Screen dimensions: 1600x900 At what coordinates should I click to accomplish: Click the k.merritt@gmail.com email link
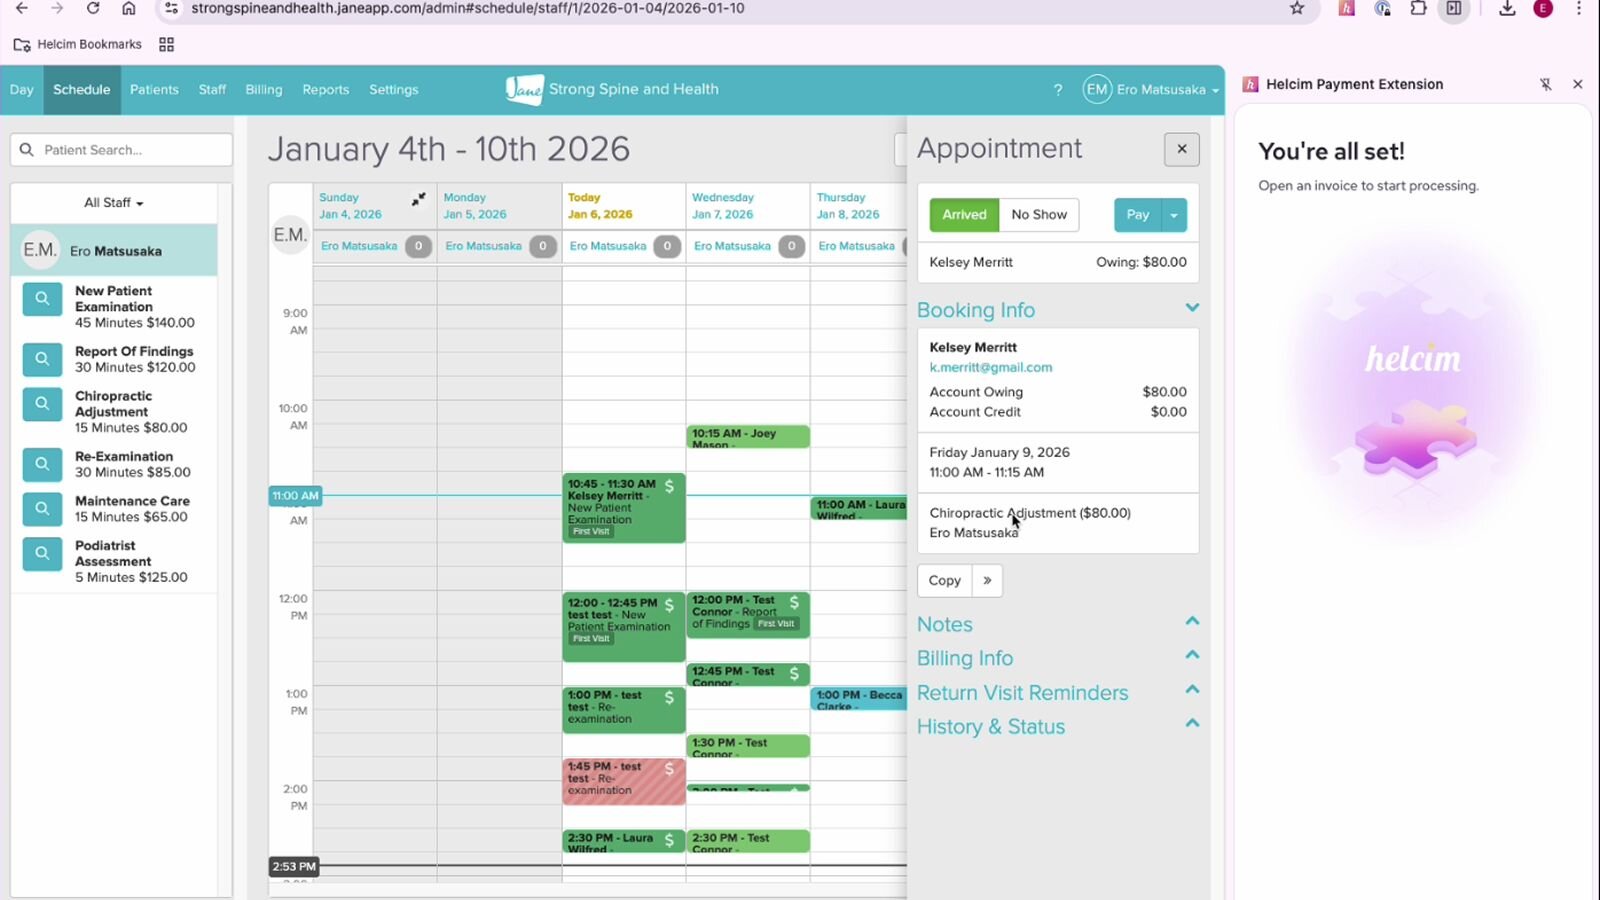tap(991, 367)
